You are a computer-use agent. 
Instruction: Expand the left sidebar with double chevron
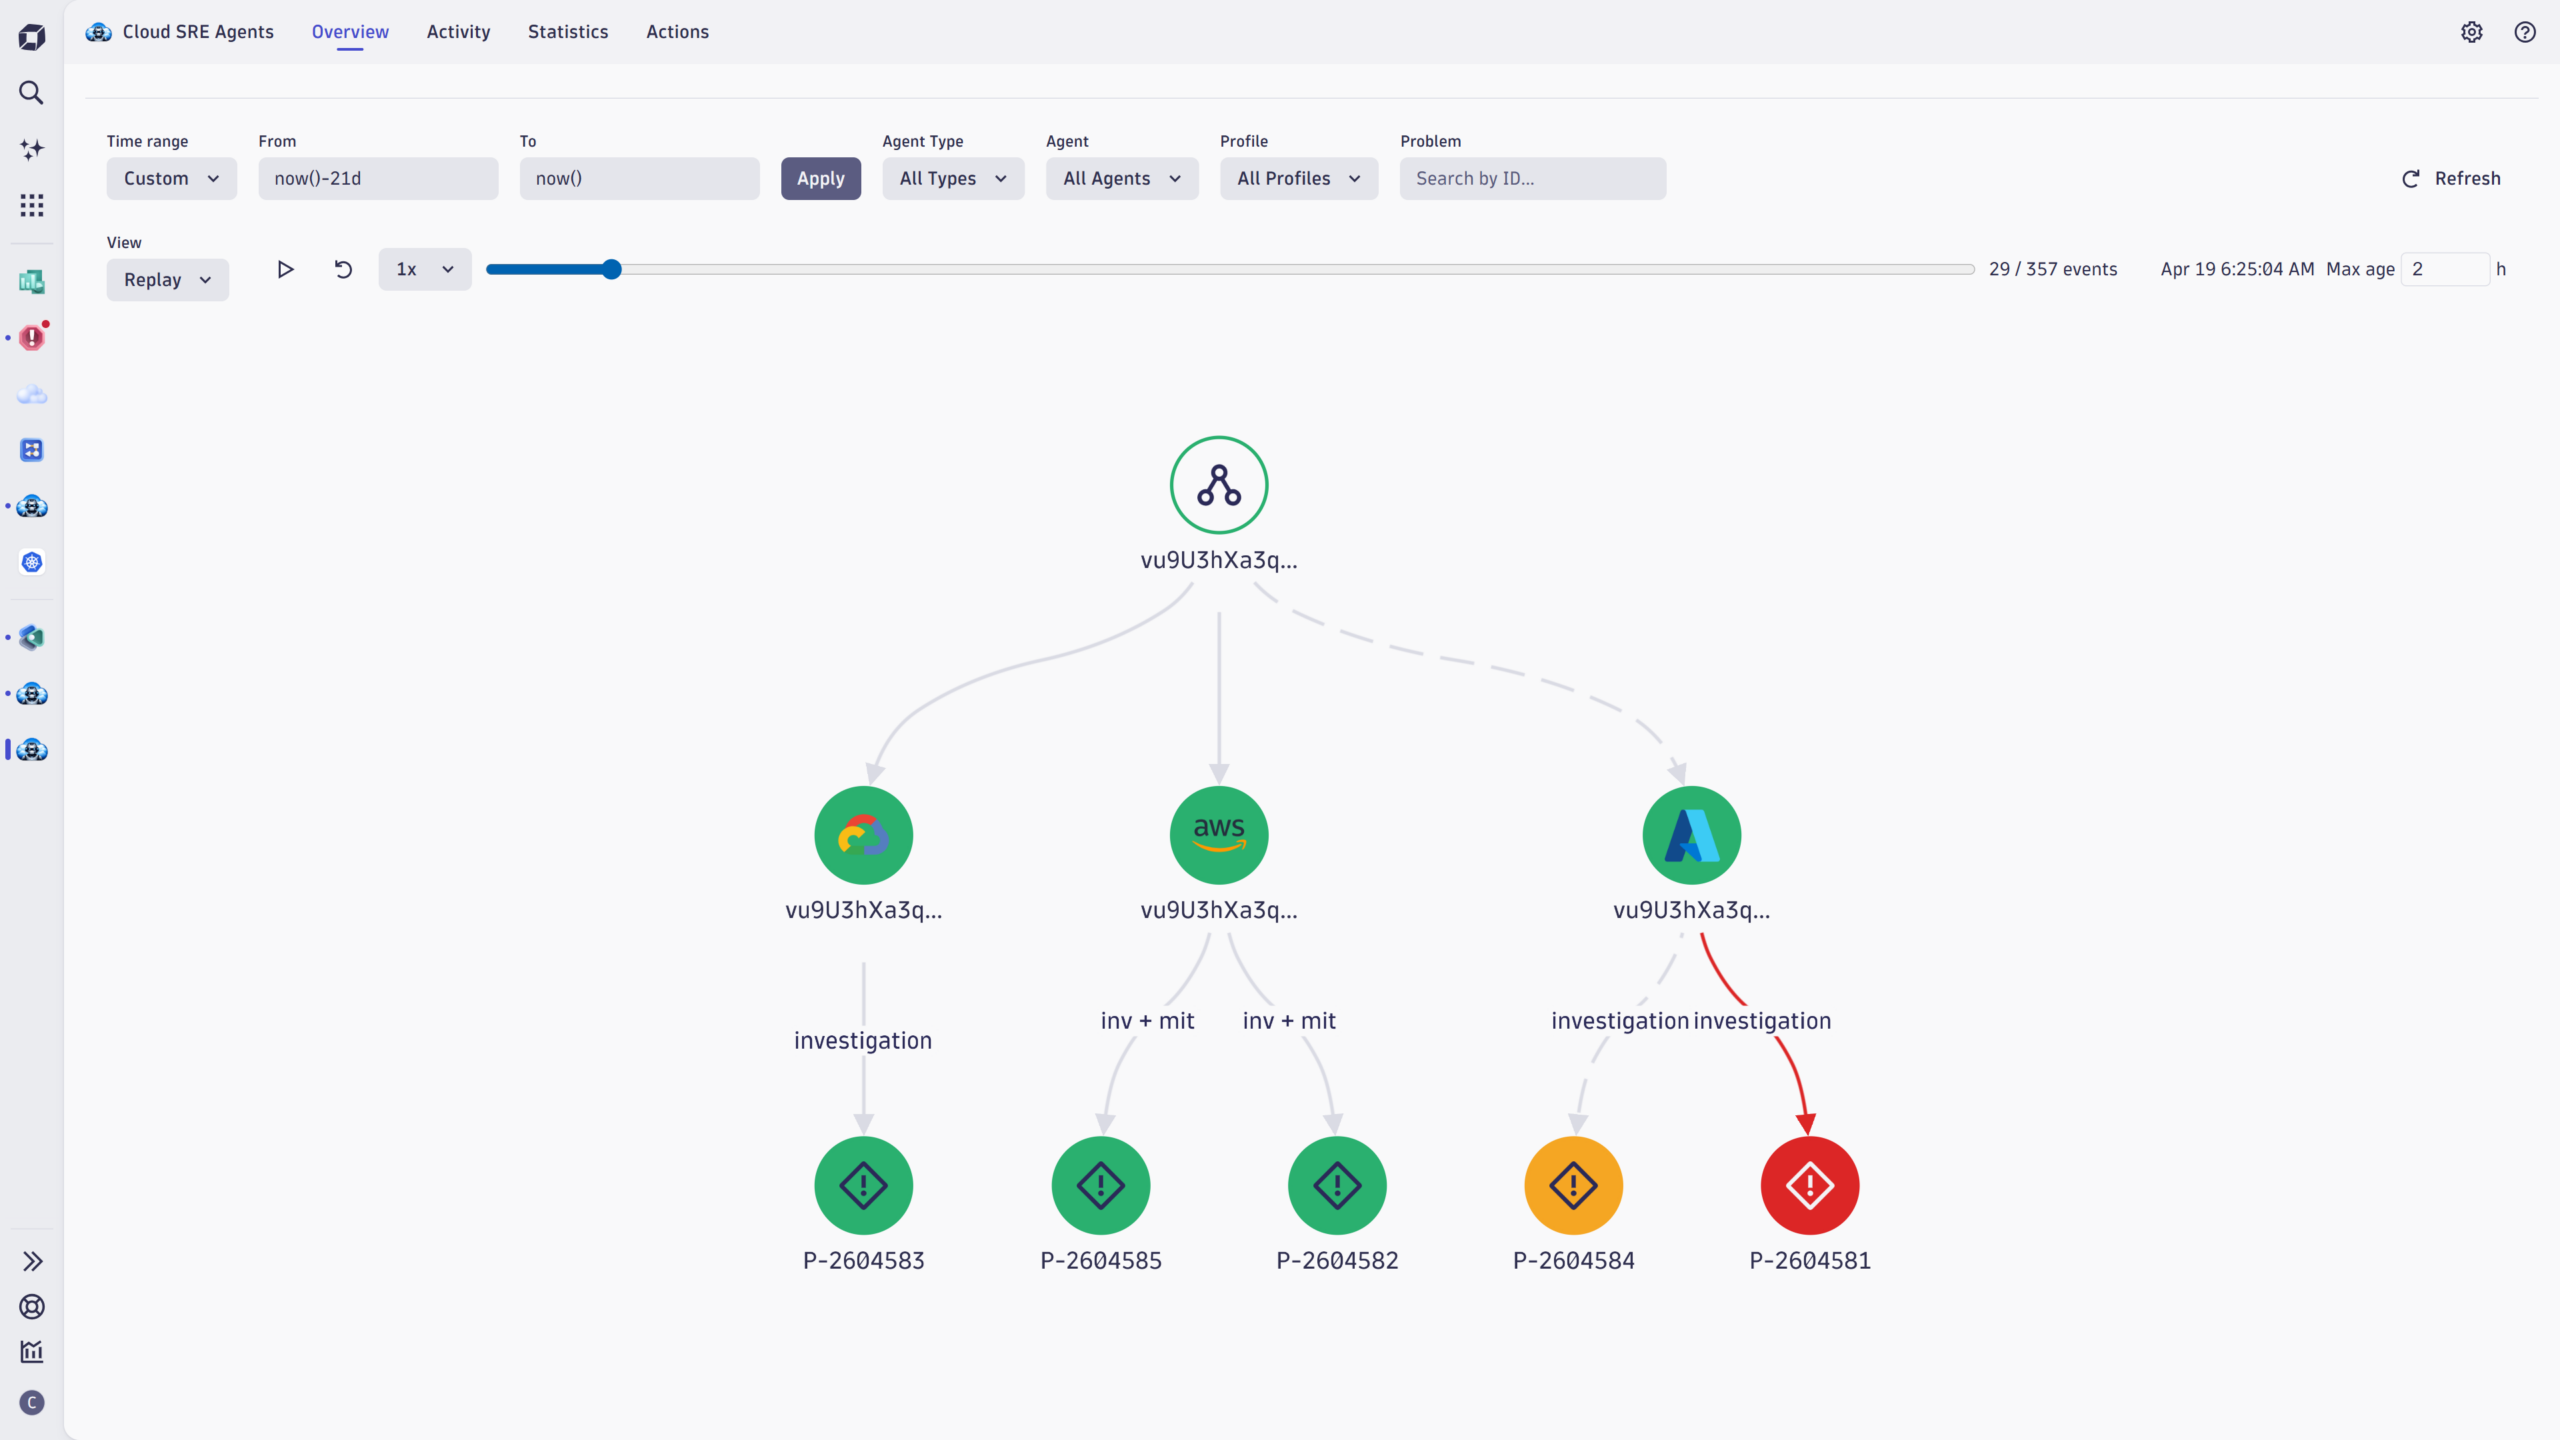pyautogui.click(x=32, y=1262)
